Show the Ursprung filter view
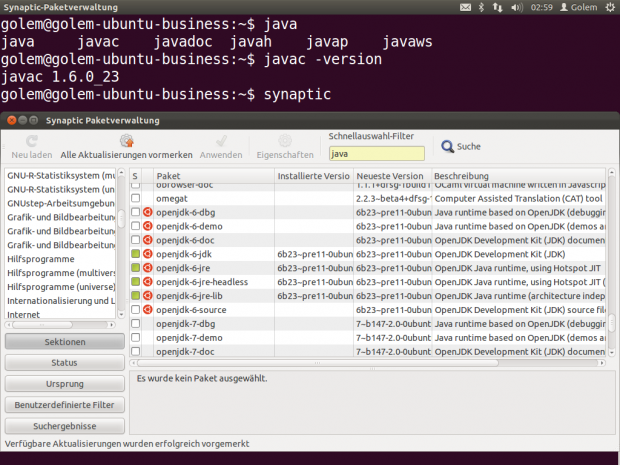 coord(64,384)
